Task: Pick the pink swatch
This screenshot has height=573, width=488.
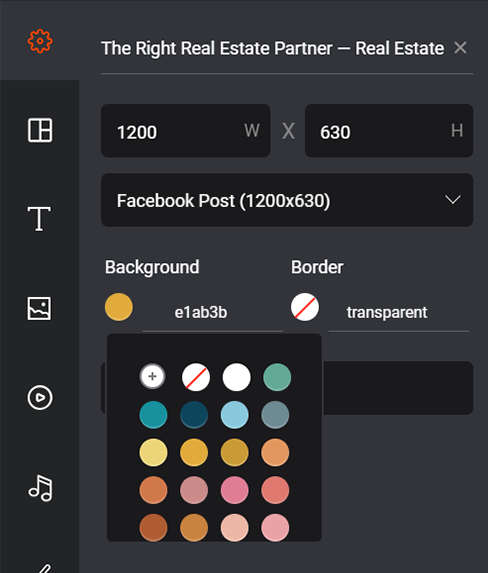Action: pyautogui.click(x=235, y=490)
